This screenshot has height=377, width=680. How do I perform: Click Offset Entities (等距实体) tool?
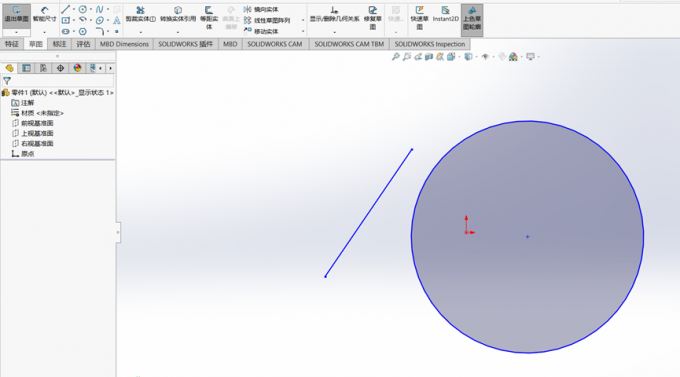point(209,17)
